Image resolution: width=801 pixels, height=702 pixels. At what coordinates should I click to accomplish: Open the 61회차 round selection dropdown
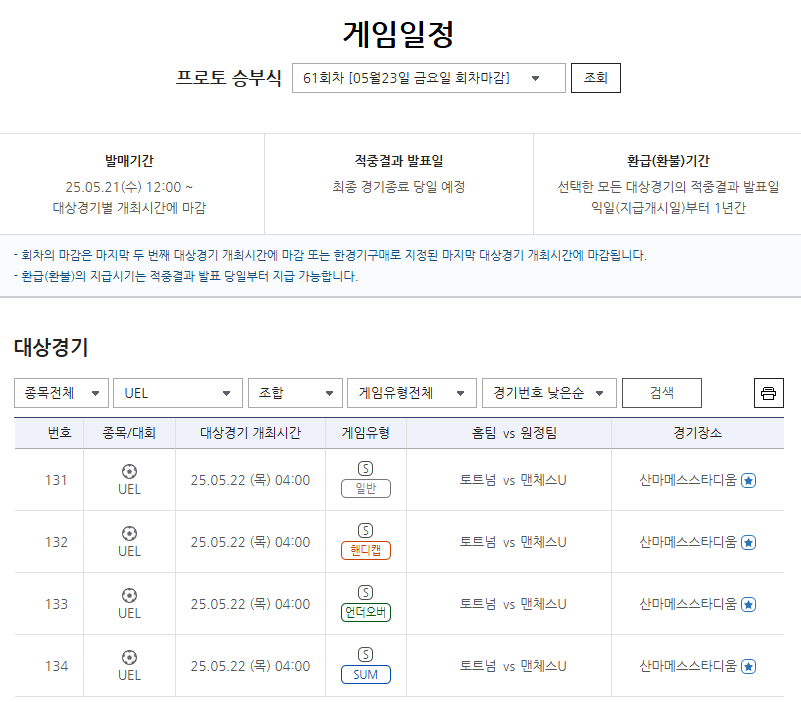pos(428,78)
